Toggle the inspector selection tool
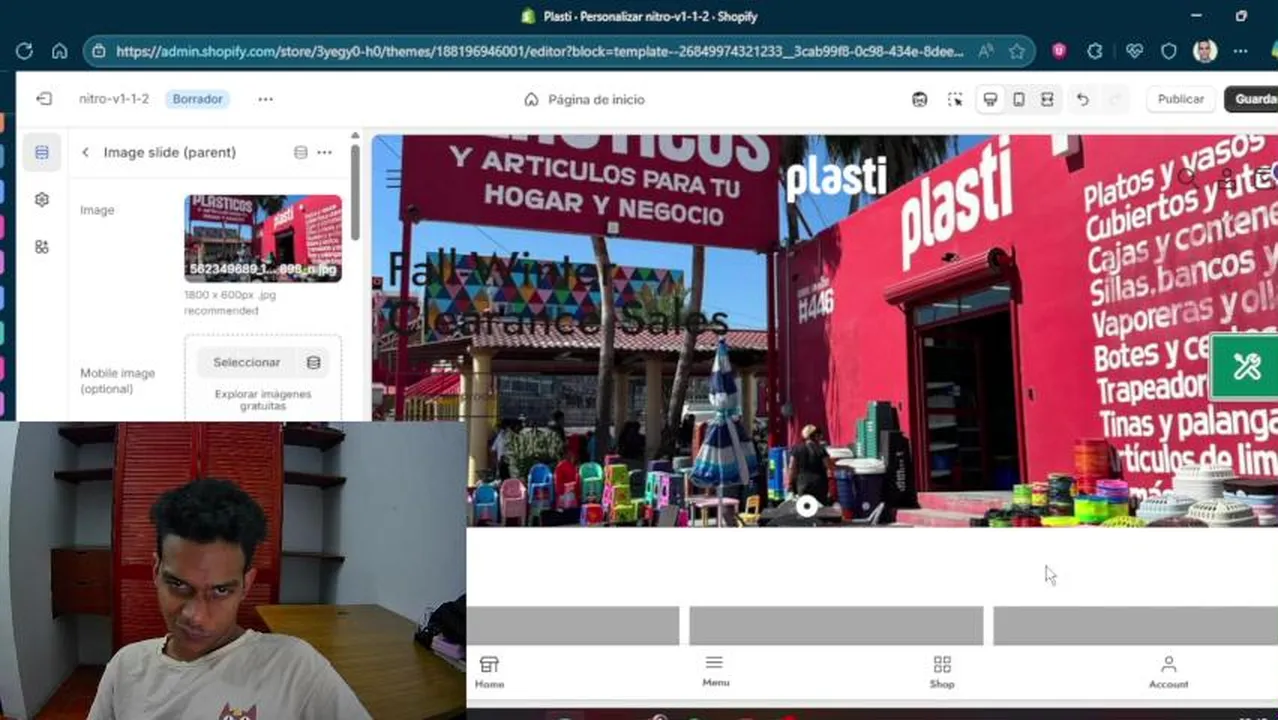1278x720 pixels. point(955,99)
